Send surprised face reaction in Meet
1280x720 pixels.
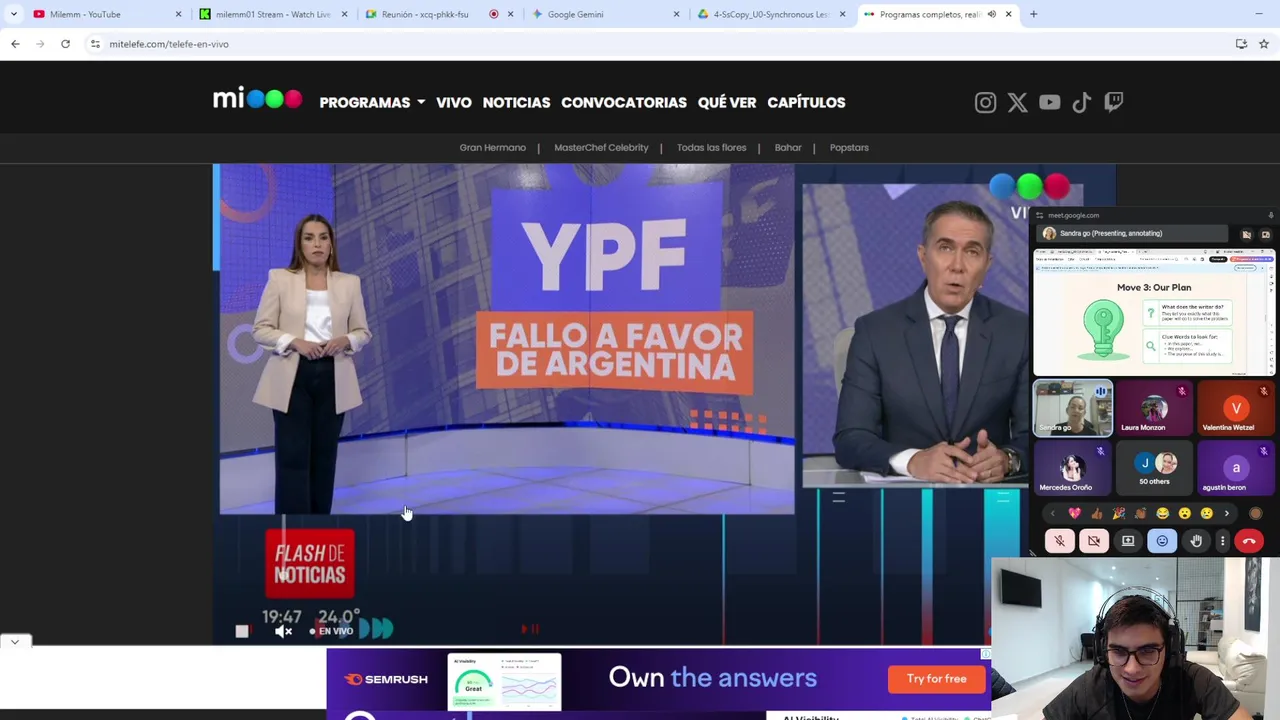click(1184, 514)
